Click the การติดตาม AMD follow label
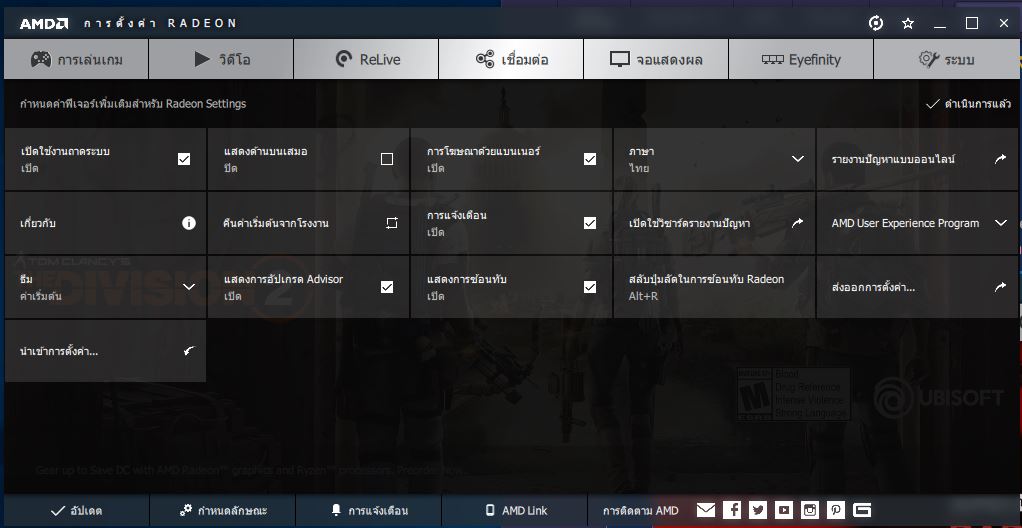The image size is (1022, 528). (640, 510)
